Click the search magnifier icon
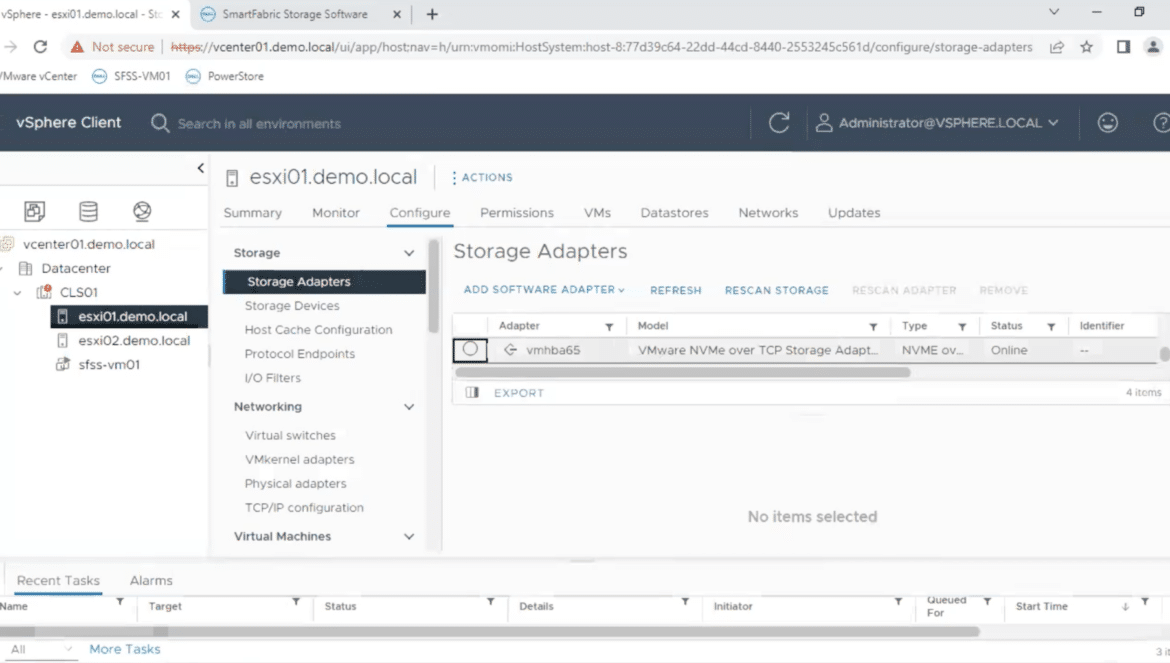 (160, 123)
